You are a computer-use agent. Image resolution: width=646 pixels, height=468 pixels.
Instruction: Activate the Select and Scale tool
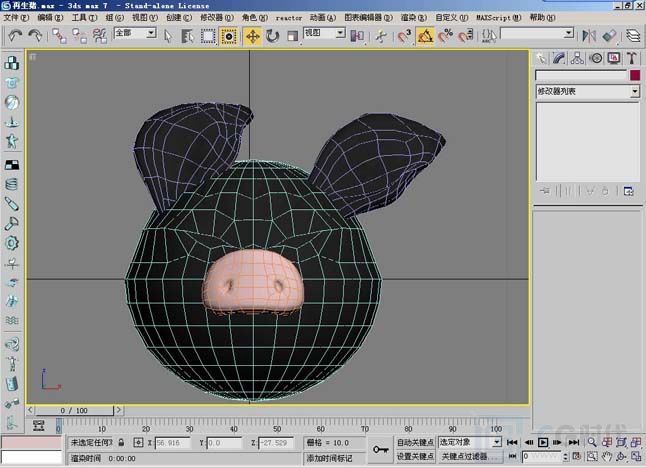point(293,36)
